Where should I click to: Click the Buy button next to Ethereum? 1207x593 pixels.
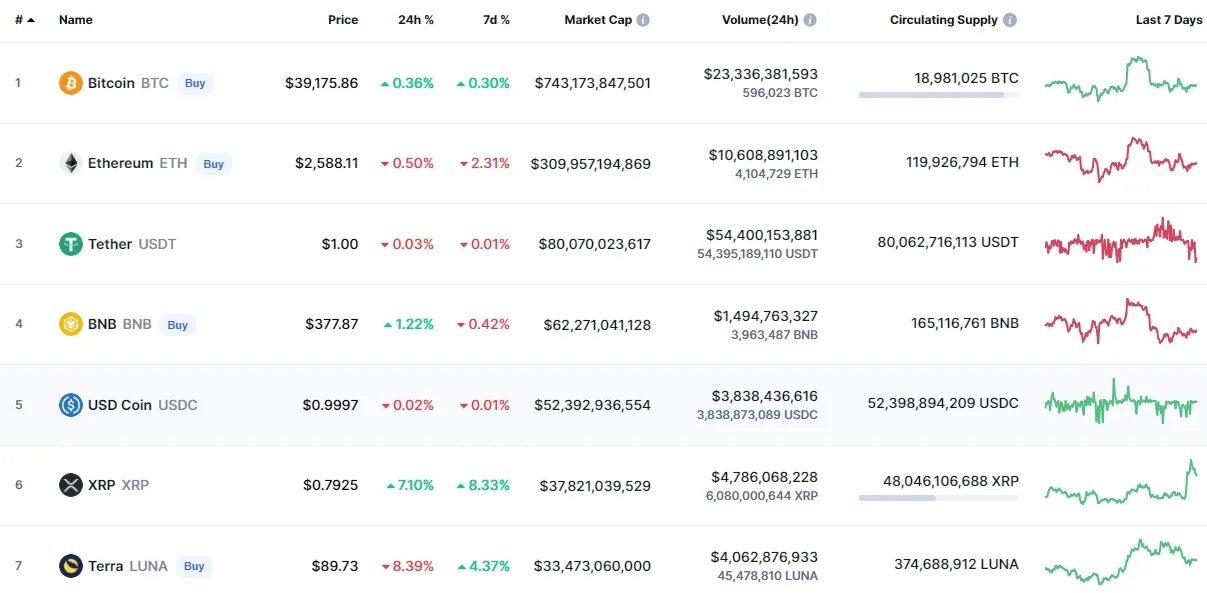point(214,164)
